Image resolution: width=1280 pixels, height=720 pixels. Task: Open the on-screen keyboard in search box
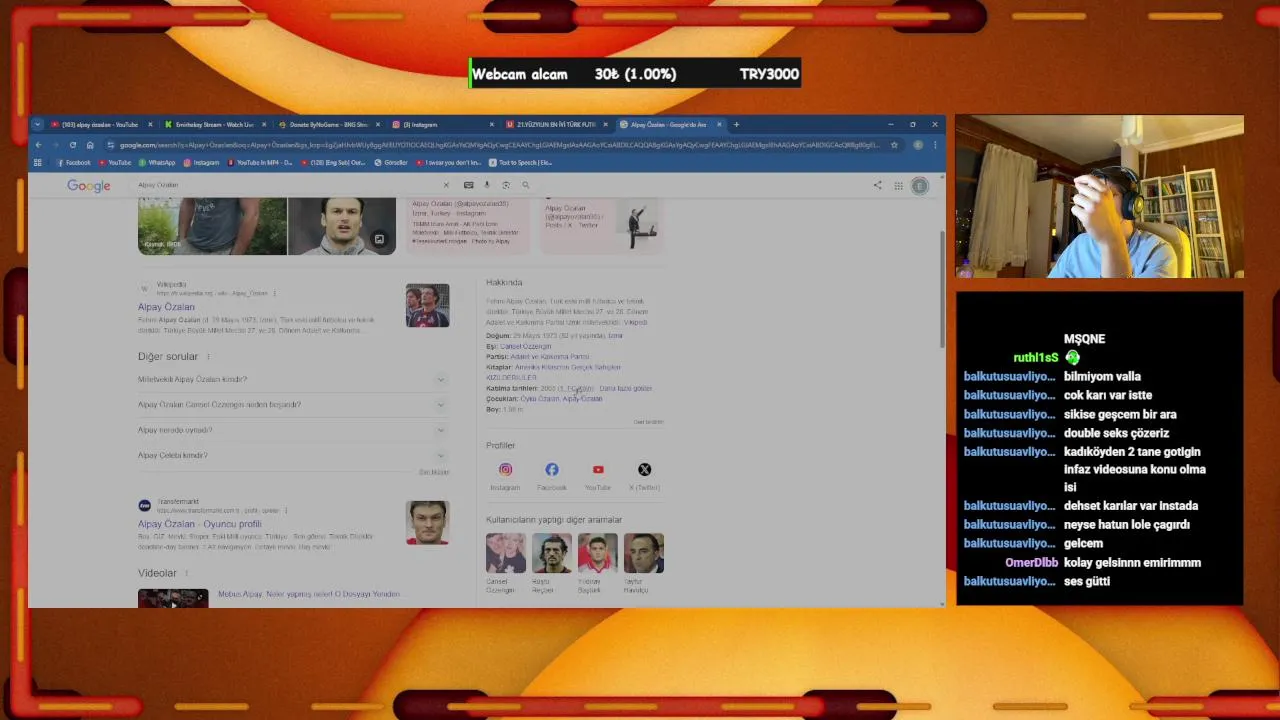468,185
